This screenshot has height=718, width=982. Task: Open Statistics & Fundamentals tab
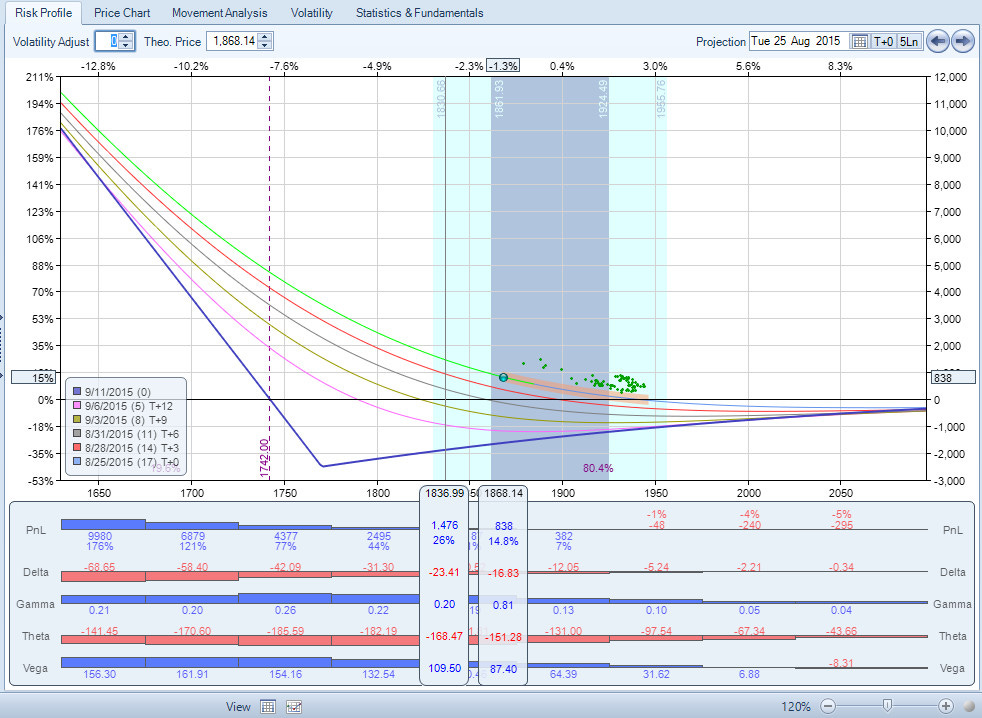click(x=420, y=13)
